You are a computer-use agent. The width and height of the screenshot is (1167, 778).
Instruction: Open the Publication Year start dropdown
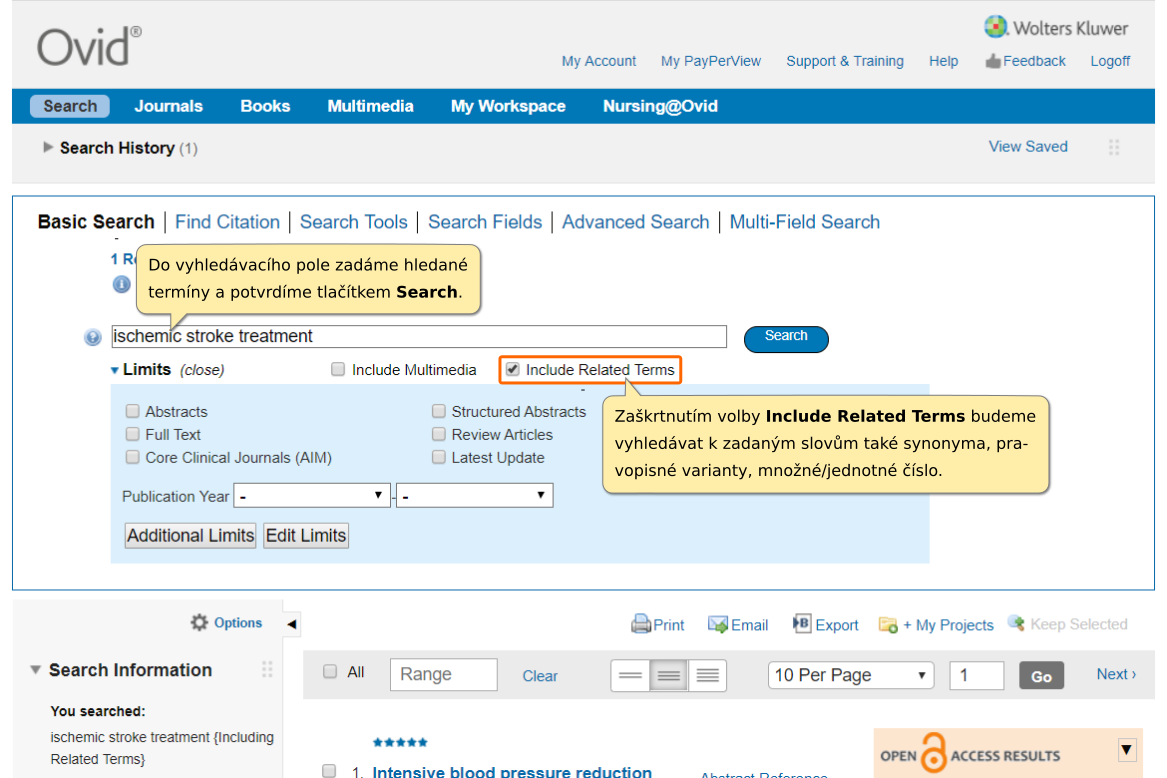pos(312,495)
